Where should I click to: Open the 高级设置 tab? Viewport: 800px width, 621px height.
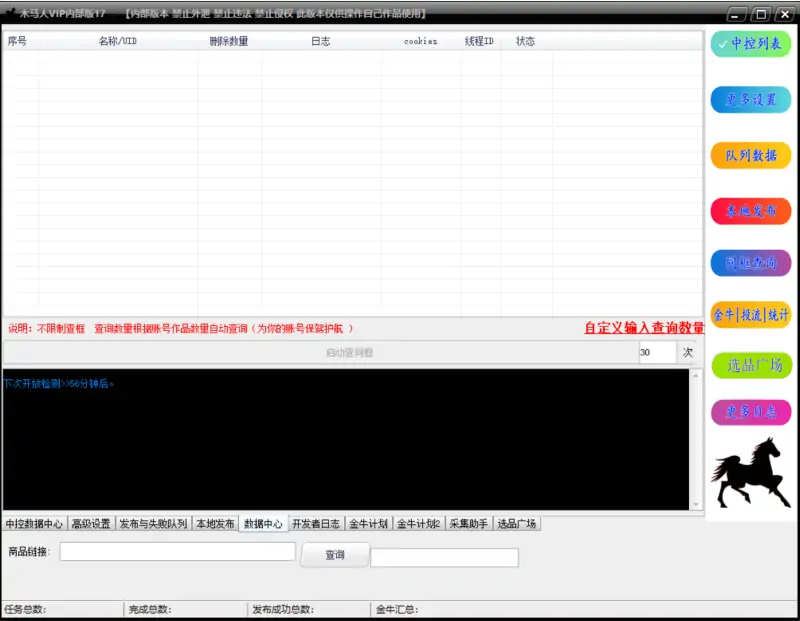pyautogui.click(x=90, y=524)
